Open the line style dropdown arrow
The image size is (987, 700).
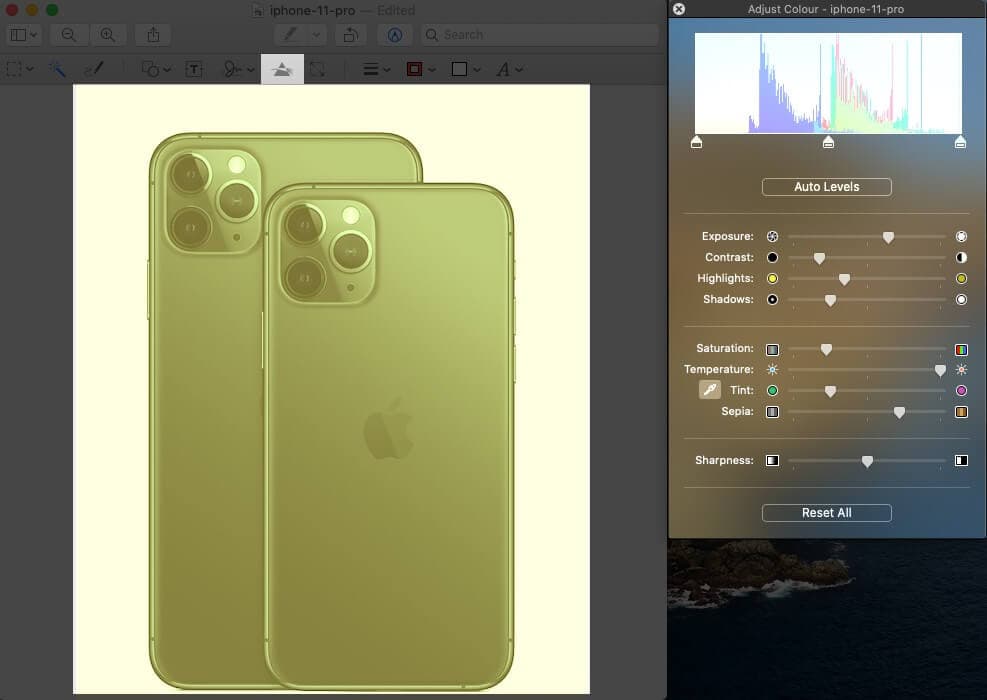pyautogui.click(x=386, y=69)
